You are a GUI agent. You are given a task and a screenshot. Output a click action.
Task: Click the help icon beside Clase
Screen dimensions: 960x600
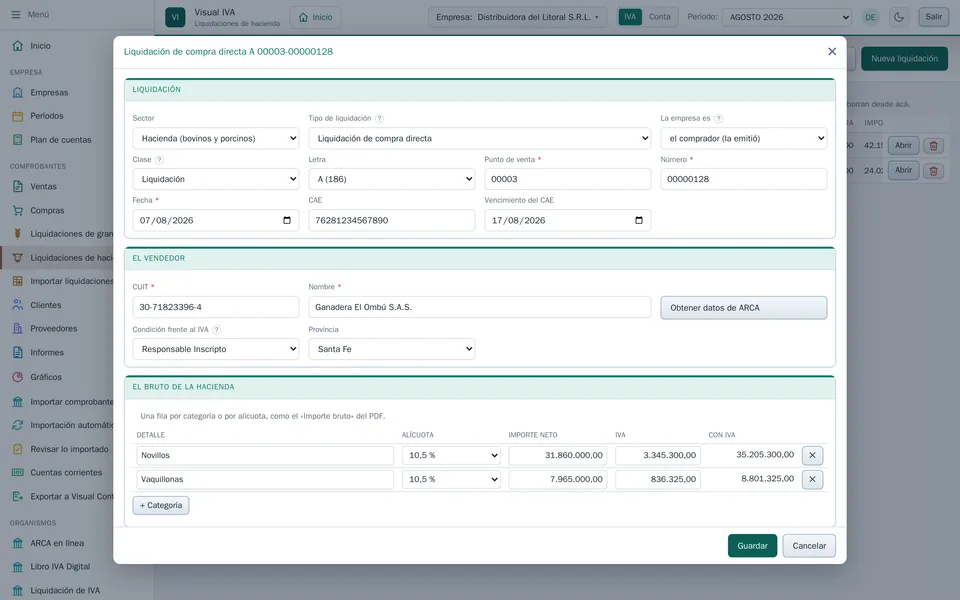[159, 159]
